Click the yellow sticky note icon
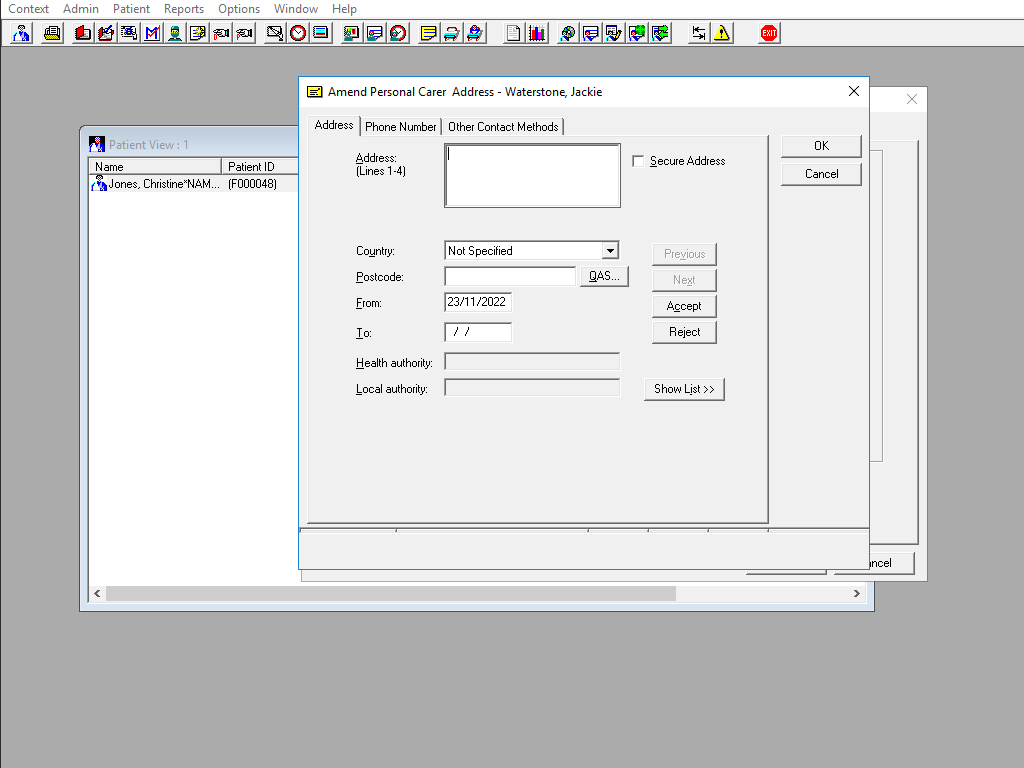 [x=428, y=33]
